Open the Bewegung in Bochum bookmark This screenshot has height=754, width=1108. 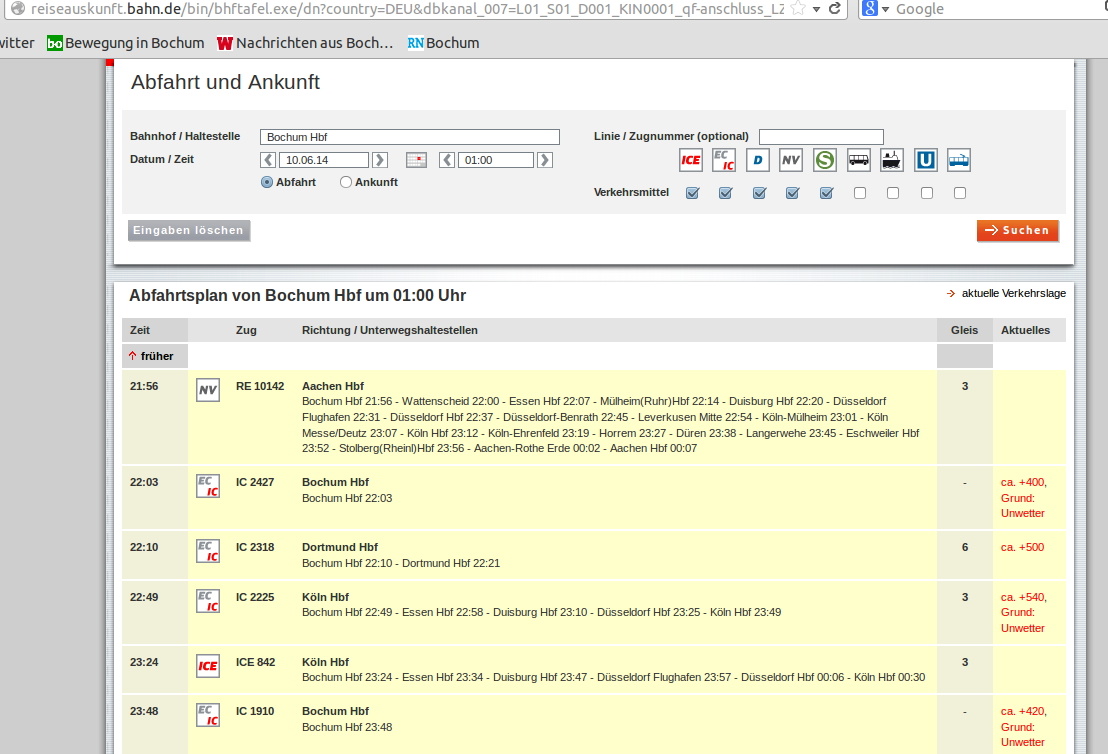coord(125,43)
